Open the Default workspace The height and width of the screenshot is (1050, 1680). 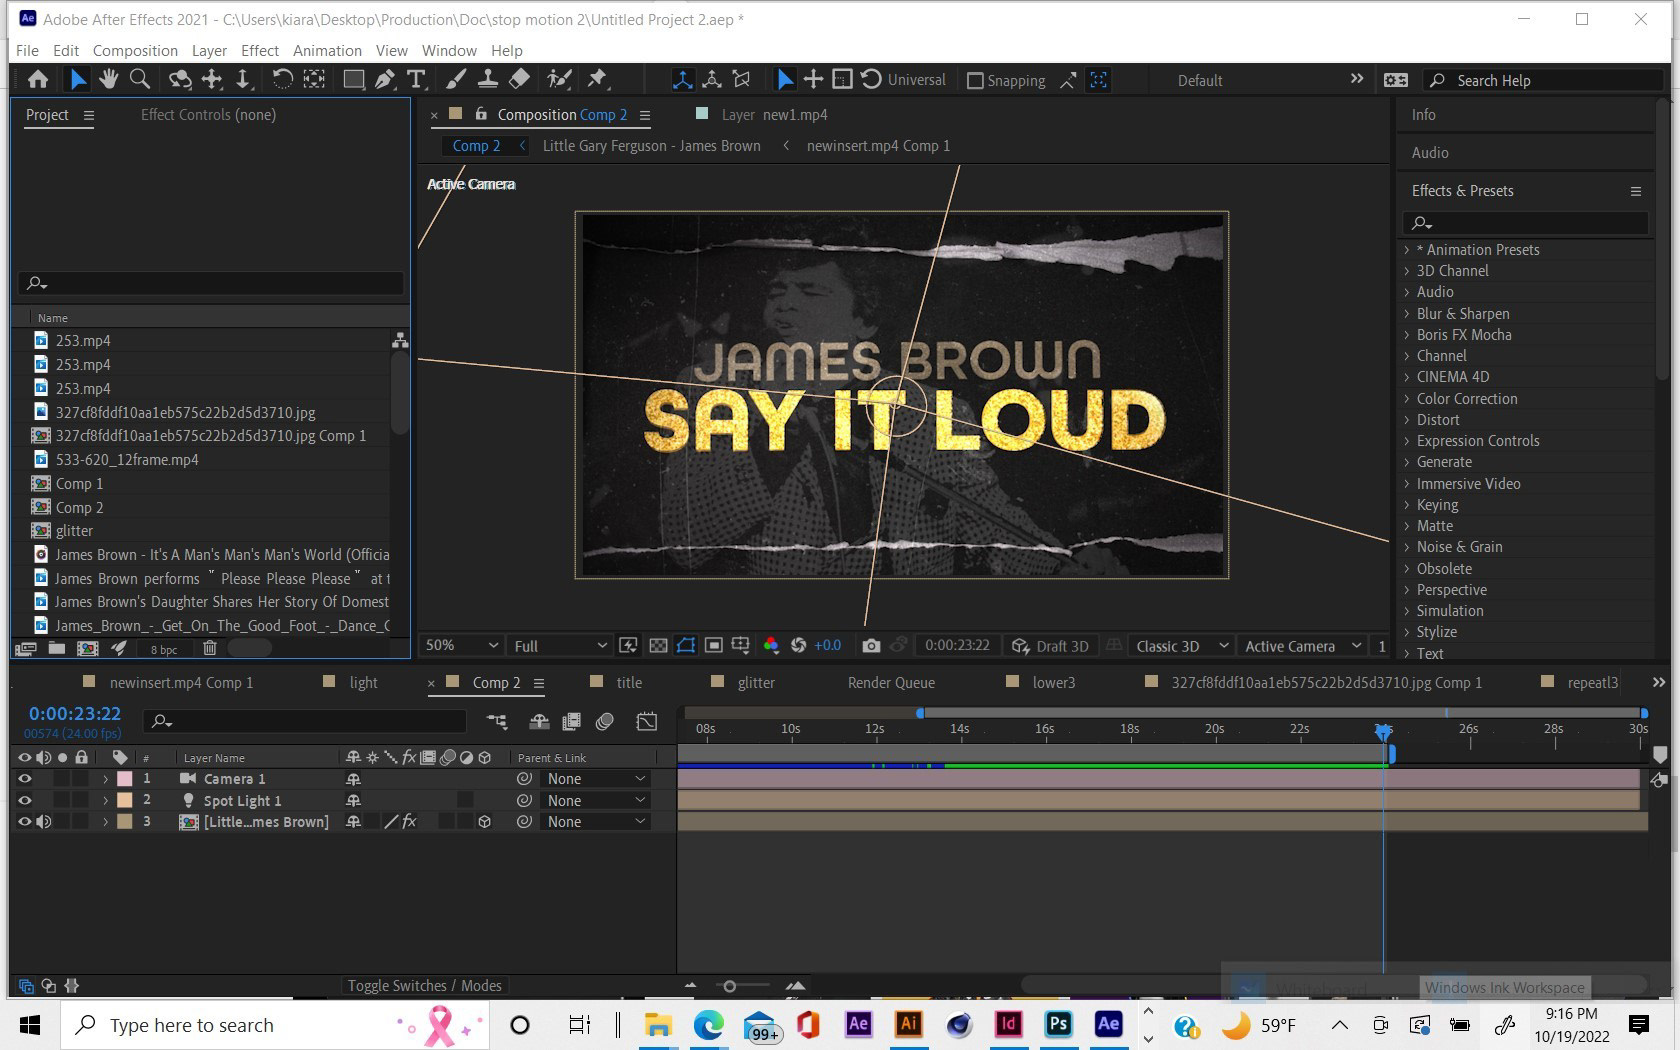click(1200, 81)
